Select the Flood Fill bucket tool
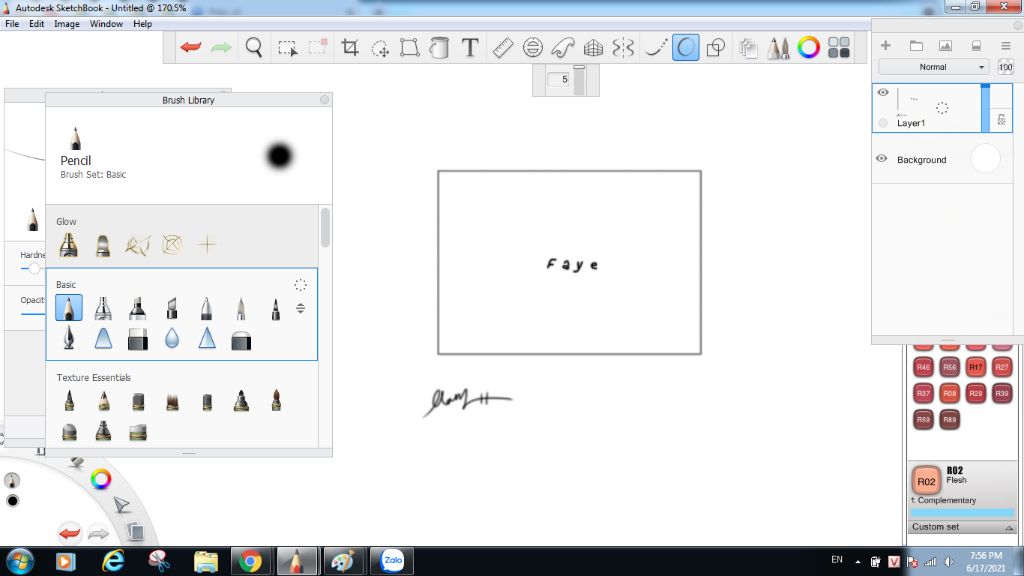The width and height of the screenshot is (1024, 576). coord(440,47)
